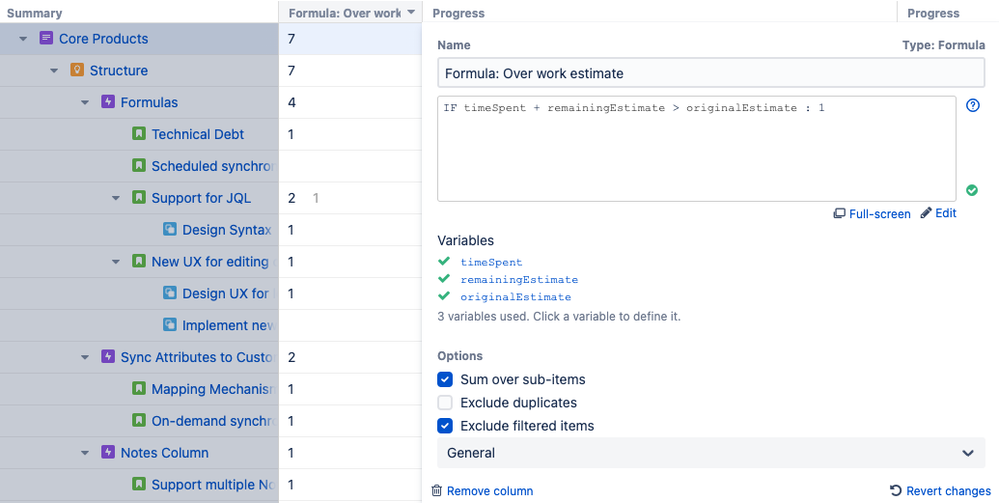This screenshot has height=503, width=999.
Task: Click the Notes Column epic icon
Action: (x=108, y=453)
